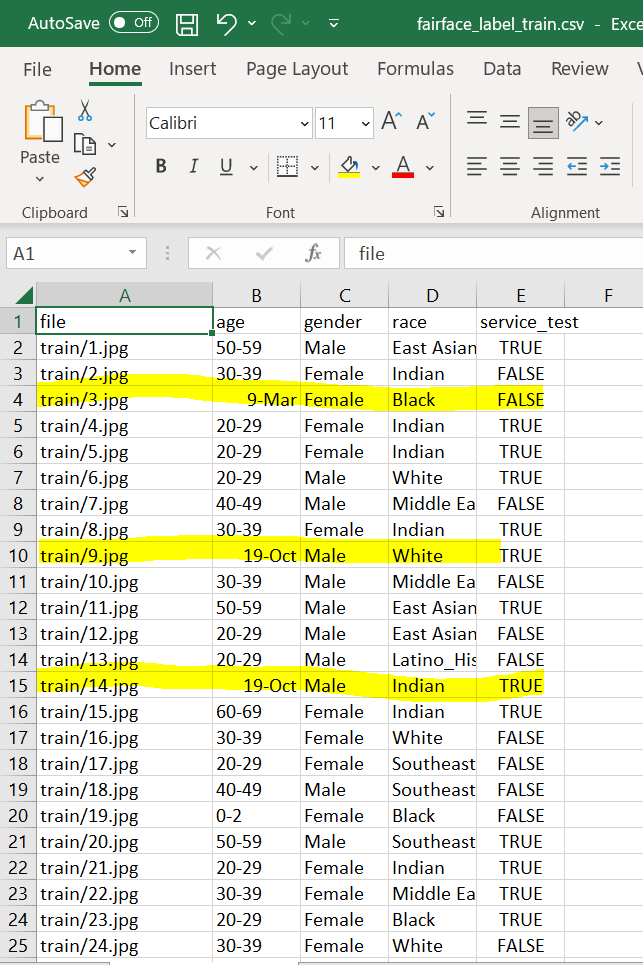Open Customize Quick Access Toolbar menu
This screenshot has height=965, width=643.
pyautogui.click(x=333, y=23)
